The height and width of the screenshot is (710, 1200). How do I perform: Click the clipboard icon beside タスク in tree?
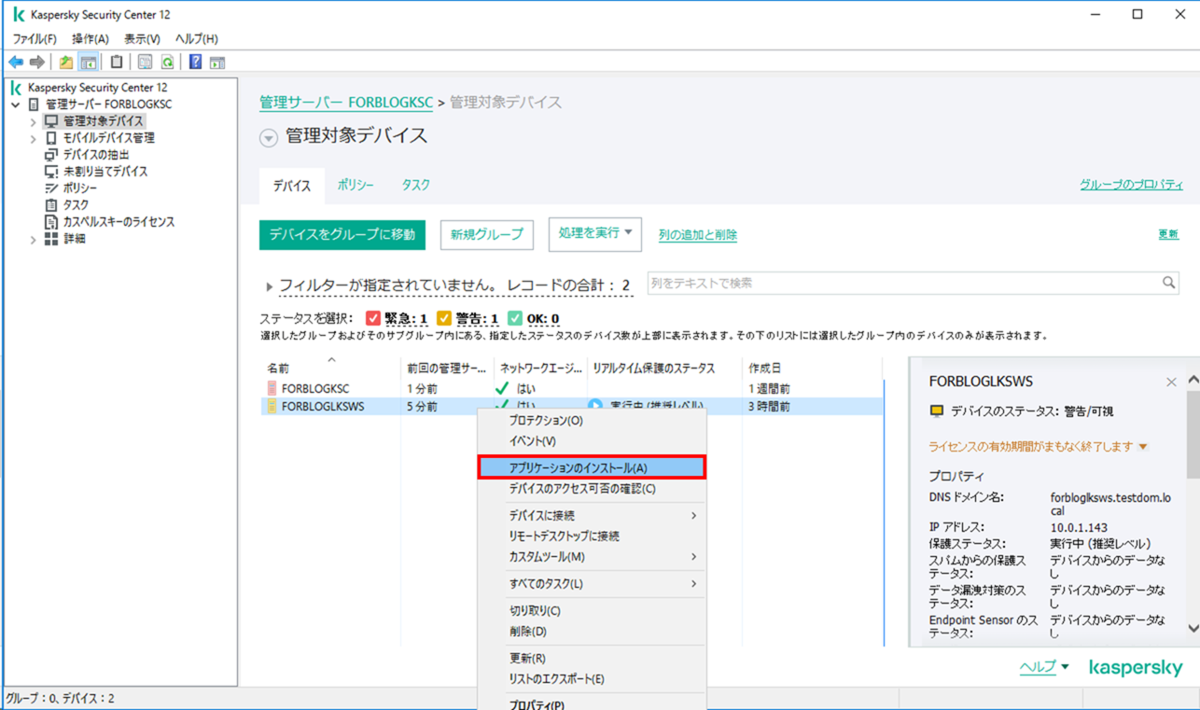click(51, 205)
